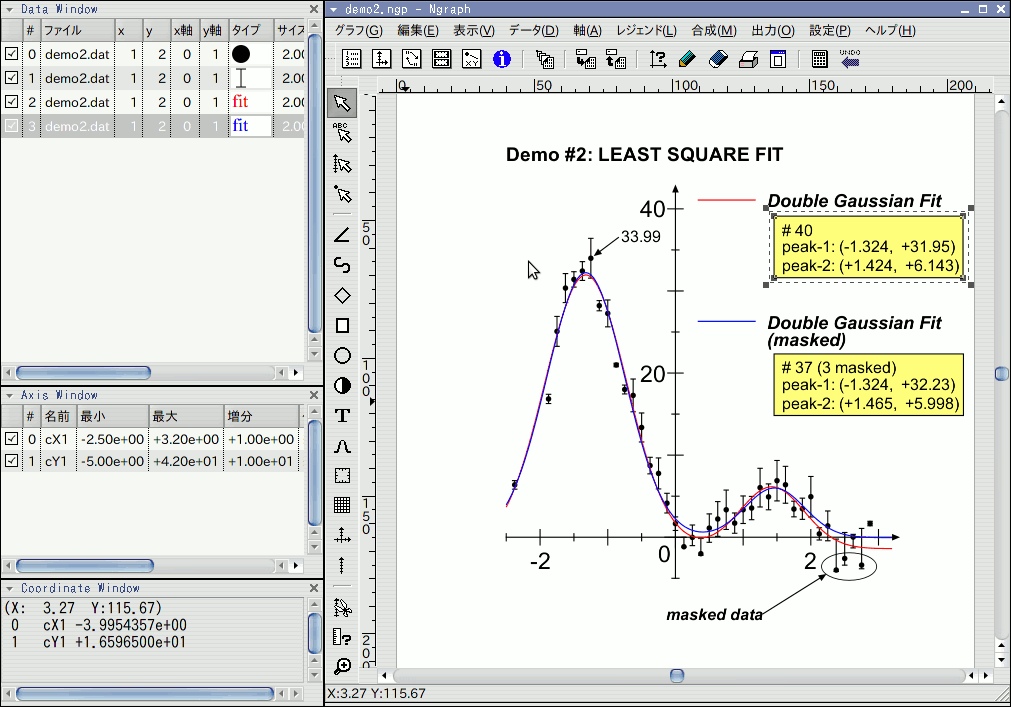Select the Text tool in the toolbox
Screen dimensions: 1011x707
click(x=342, y=416)
